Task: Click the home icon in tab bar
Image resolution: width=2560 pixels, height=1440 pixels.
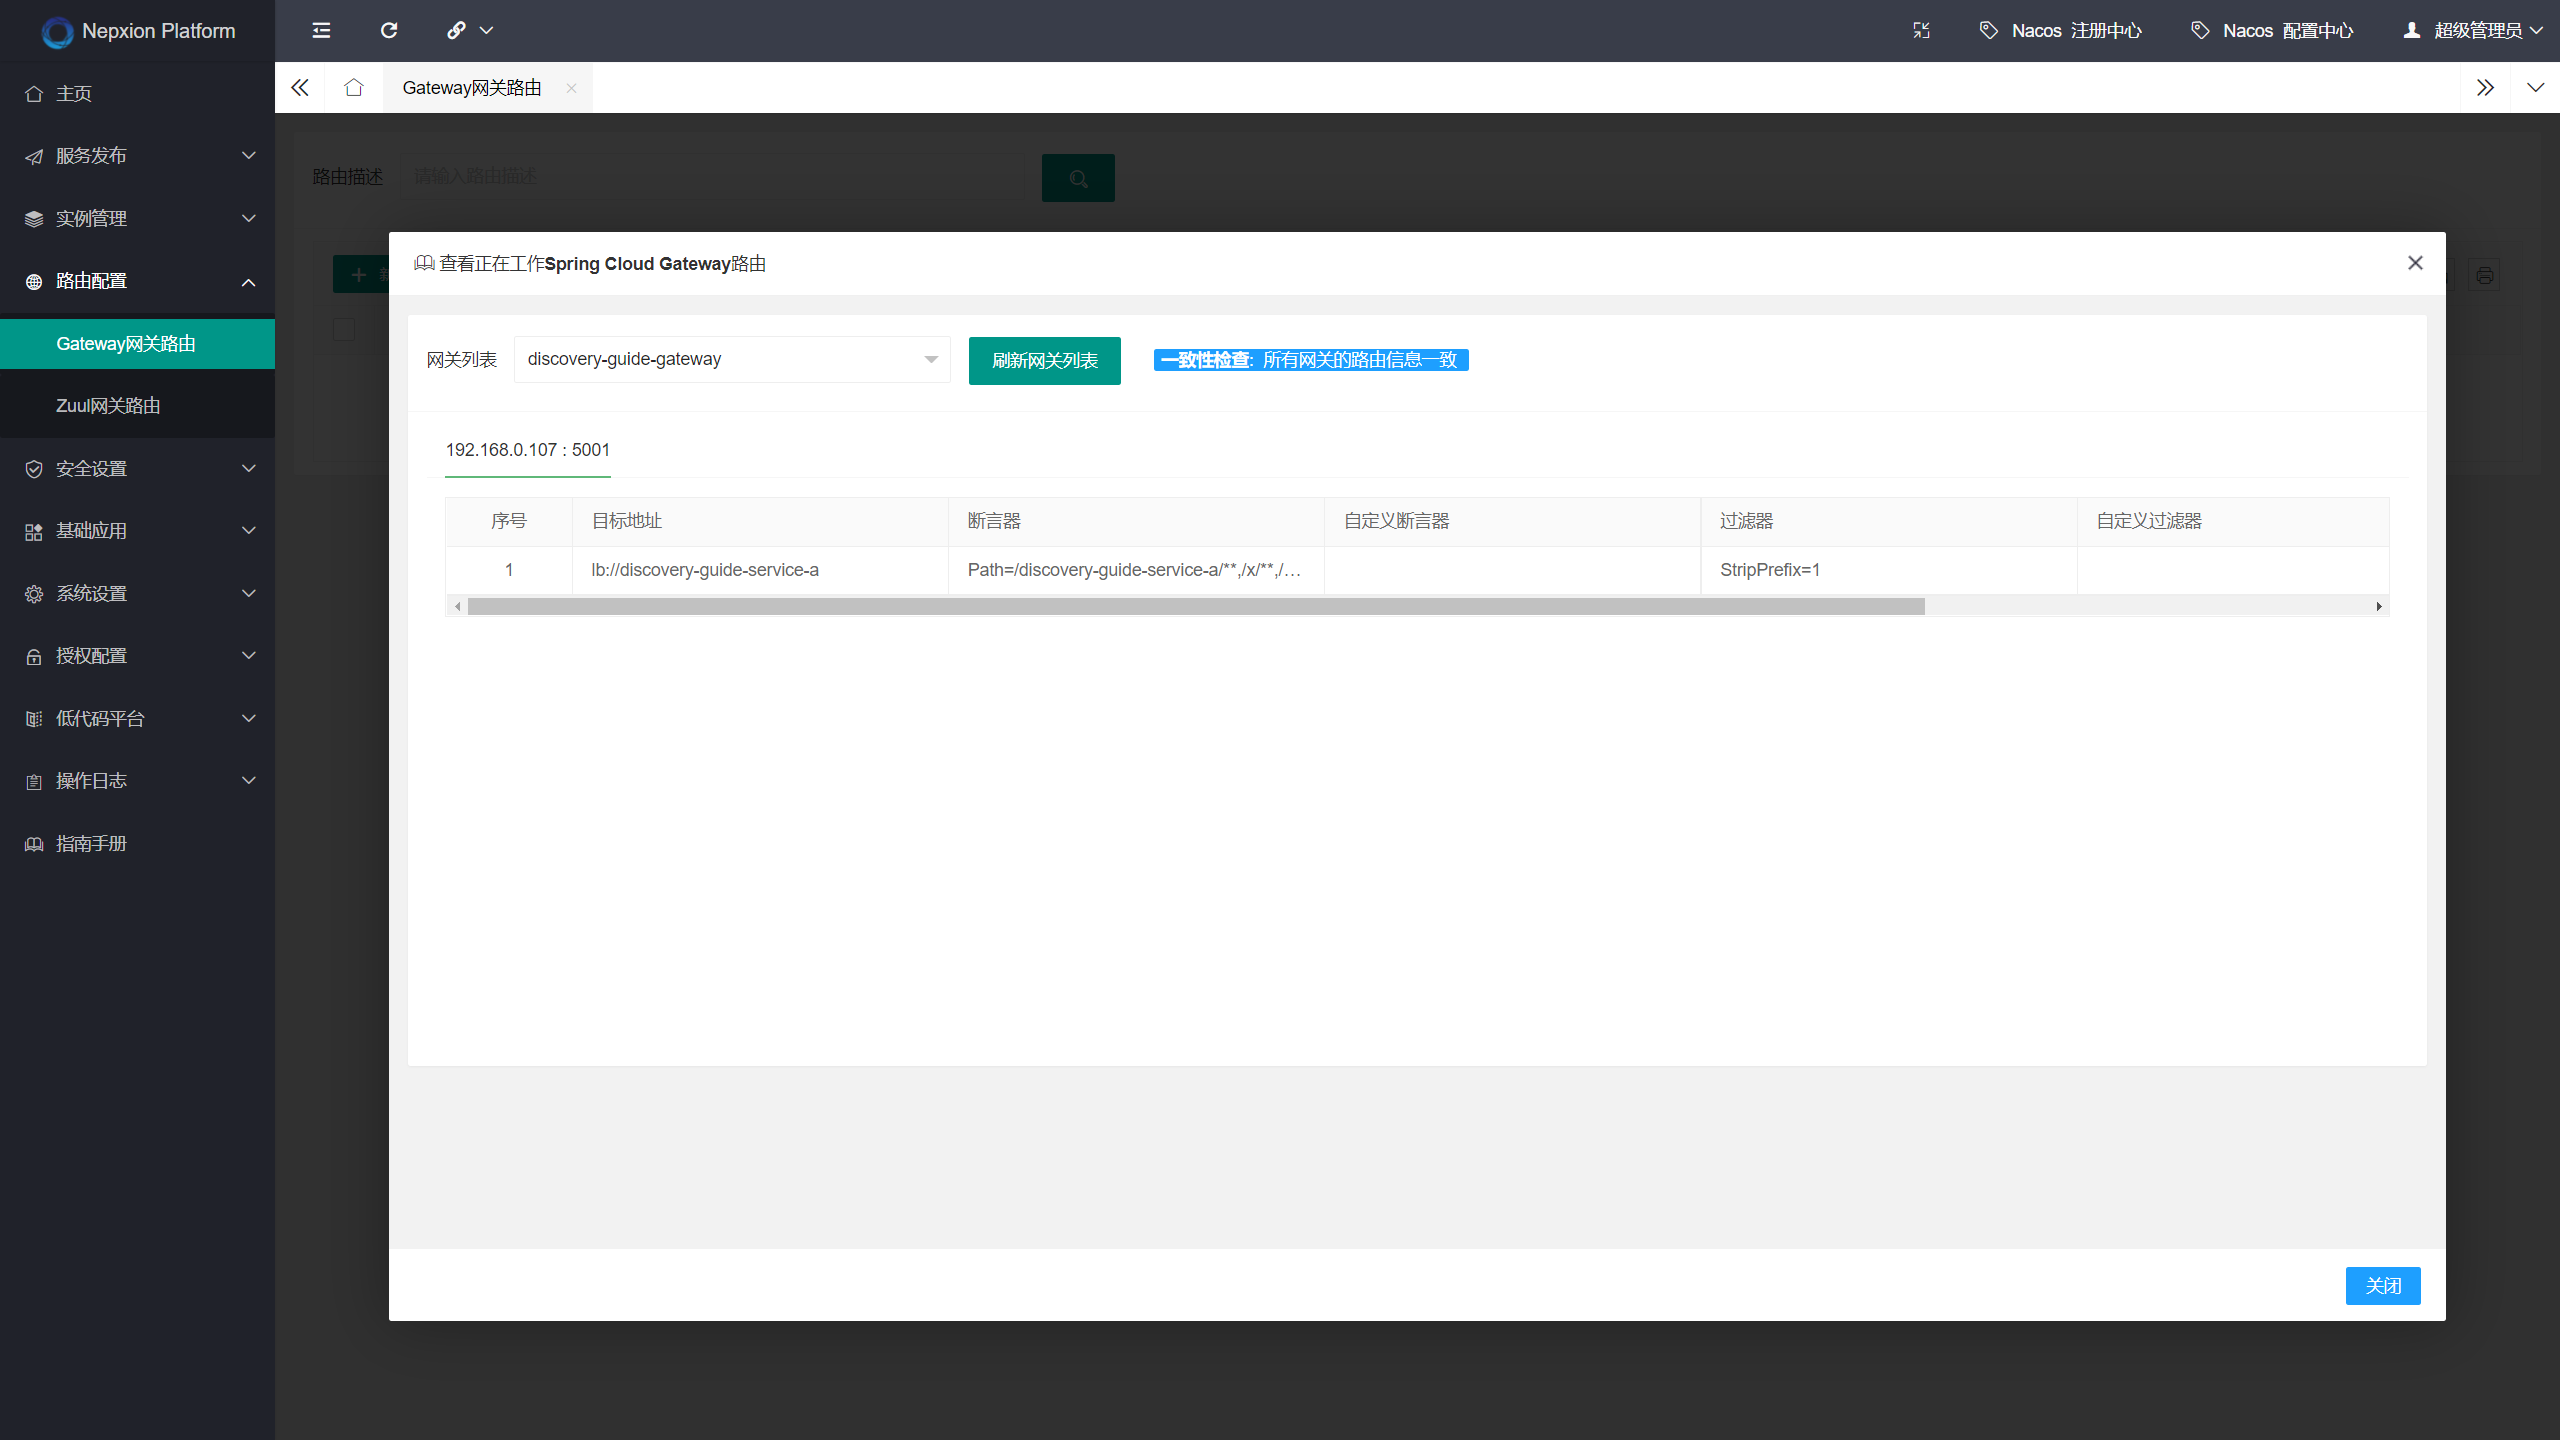Action: [x=353, y=88]
